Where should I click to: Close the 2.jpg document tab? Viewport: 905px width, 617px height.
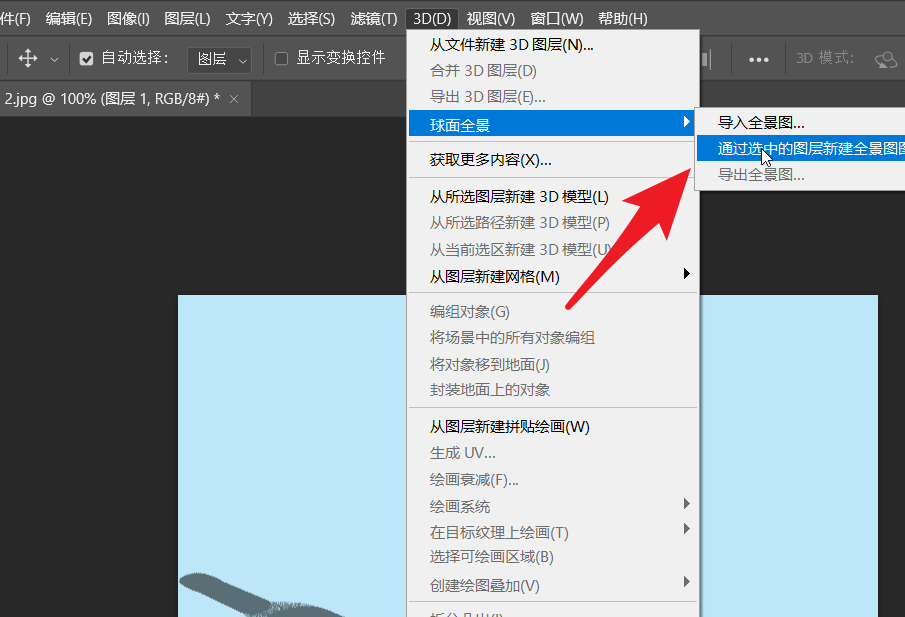[x=234, y=99]
